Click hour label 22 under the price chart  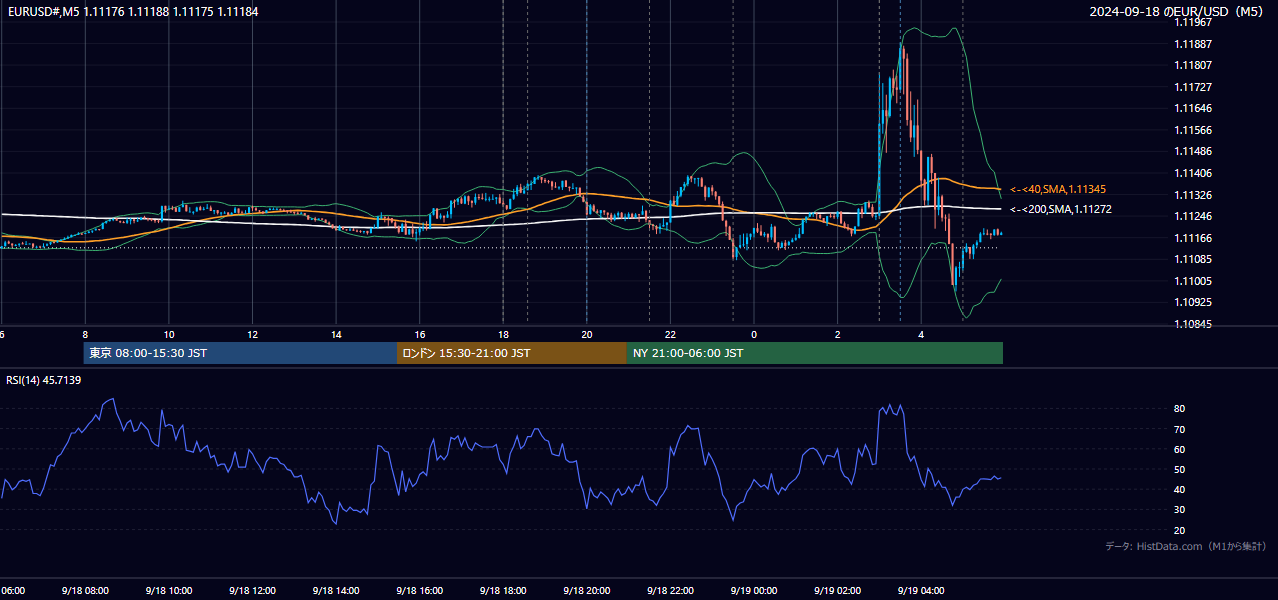pos(670,335)
